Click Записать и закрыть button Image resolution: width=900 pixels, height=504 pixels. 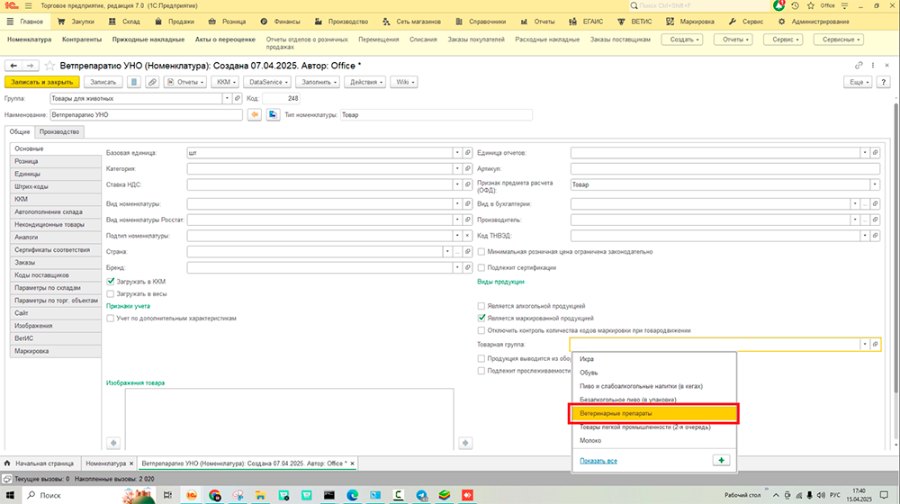42,82
